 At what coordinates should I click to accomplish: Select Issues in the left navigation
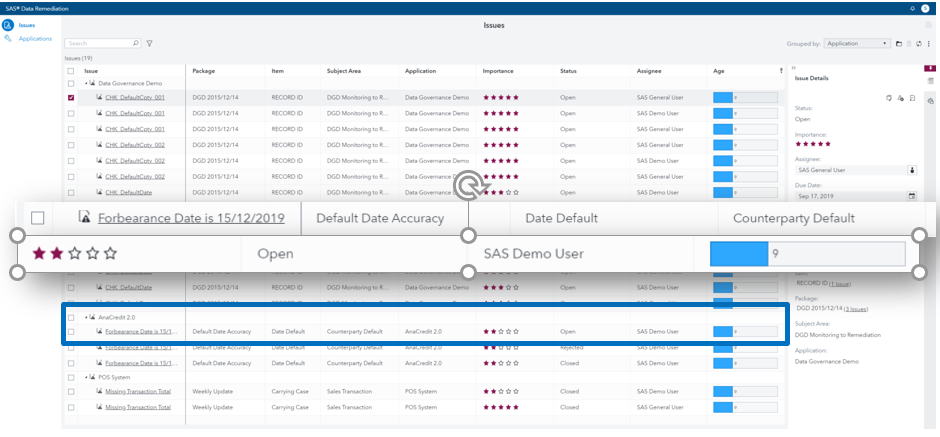click(27, 25)
